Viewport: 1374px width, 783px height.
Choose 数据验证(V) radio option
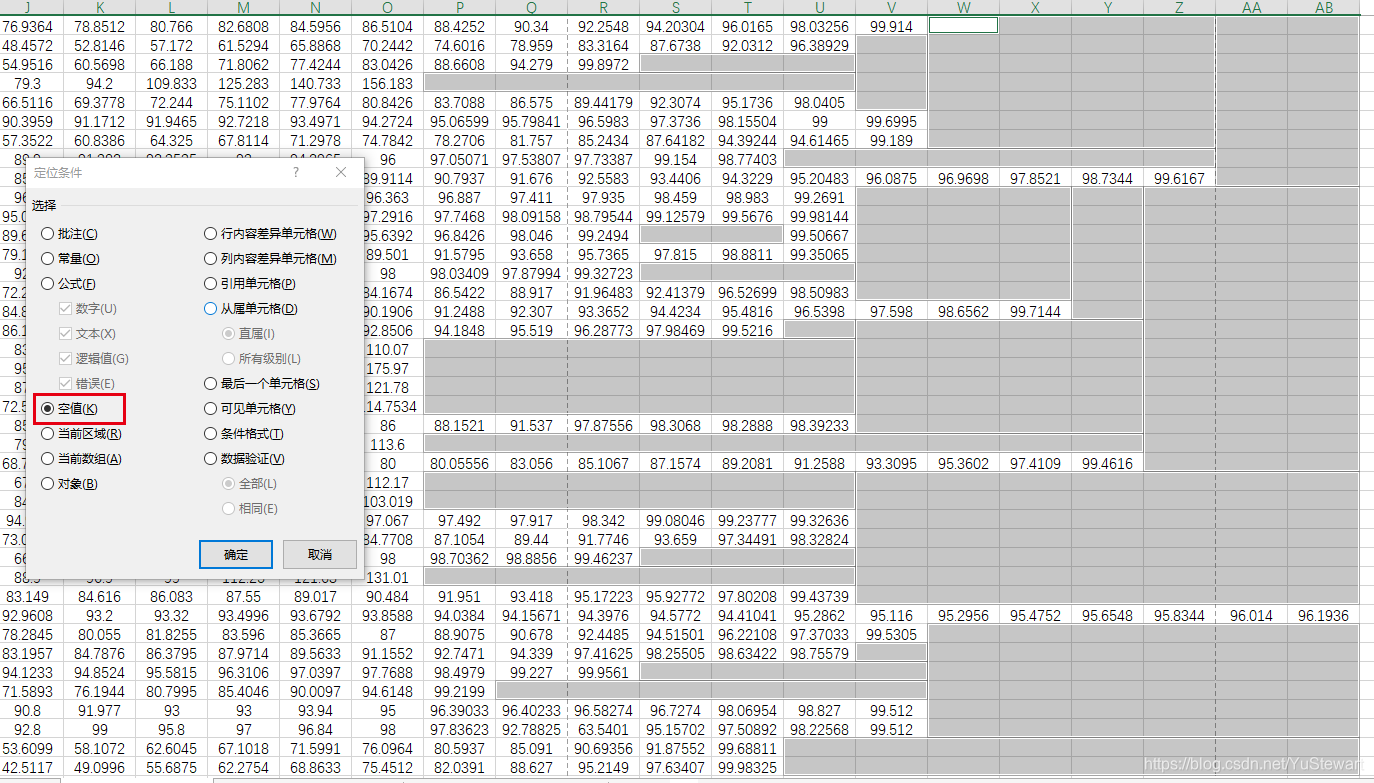pyautogui.click(x=245, y=459)
